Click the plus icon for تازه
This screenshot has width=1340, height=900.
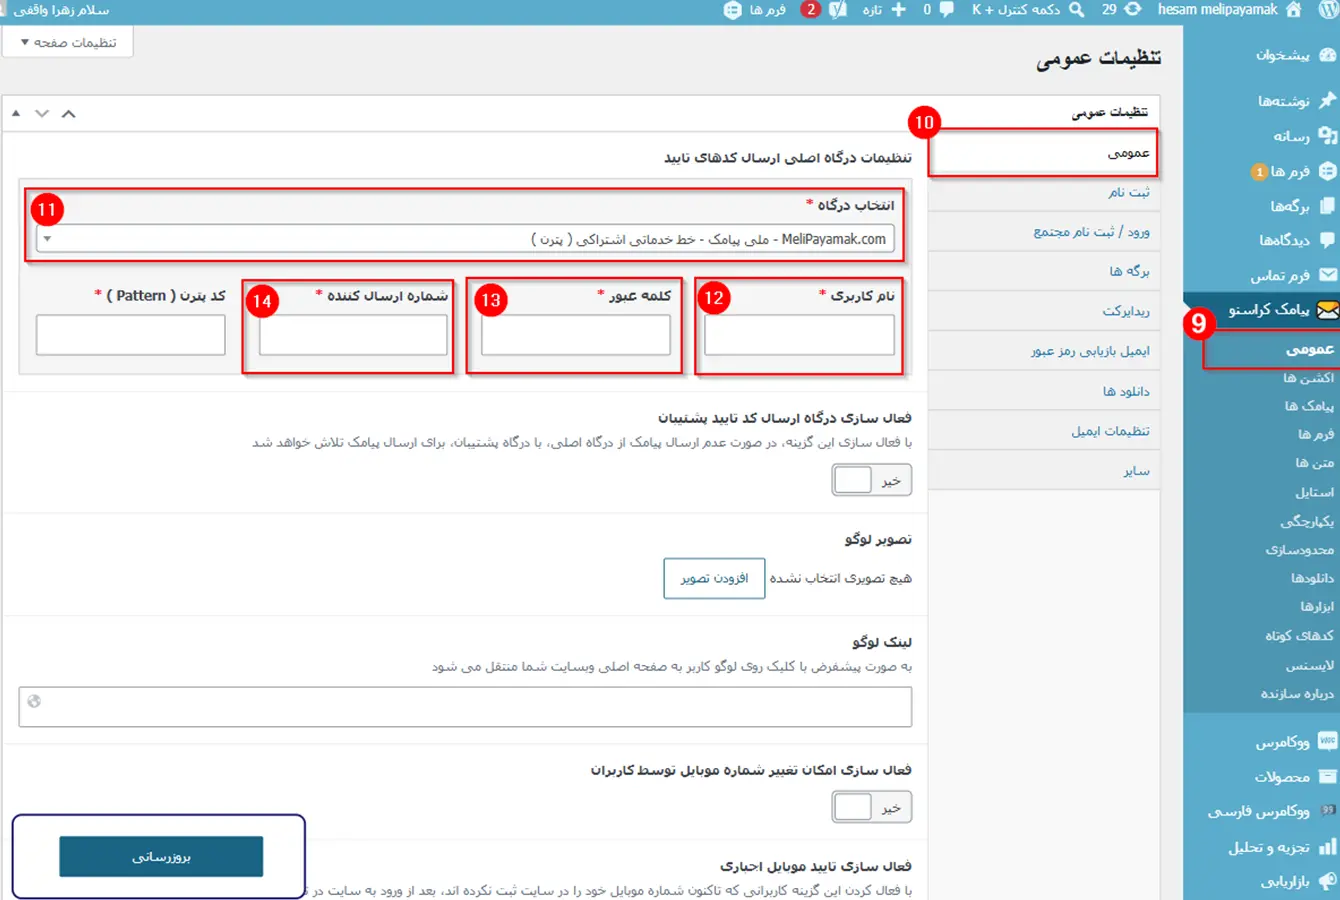tap(898, 10)
